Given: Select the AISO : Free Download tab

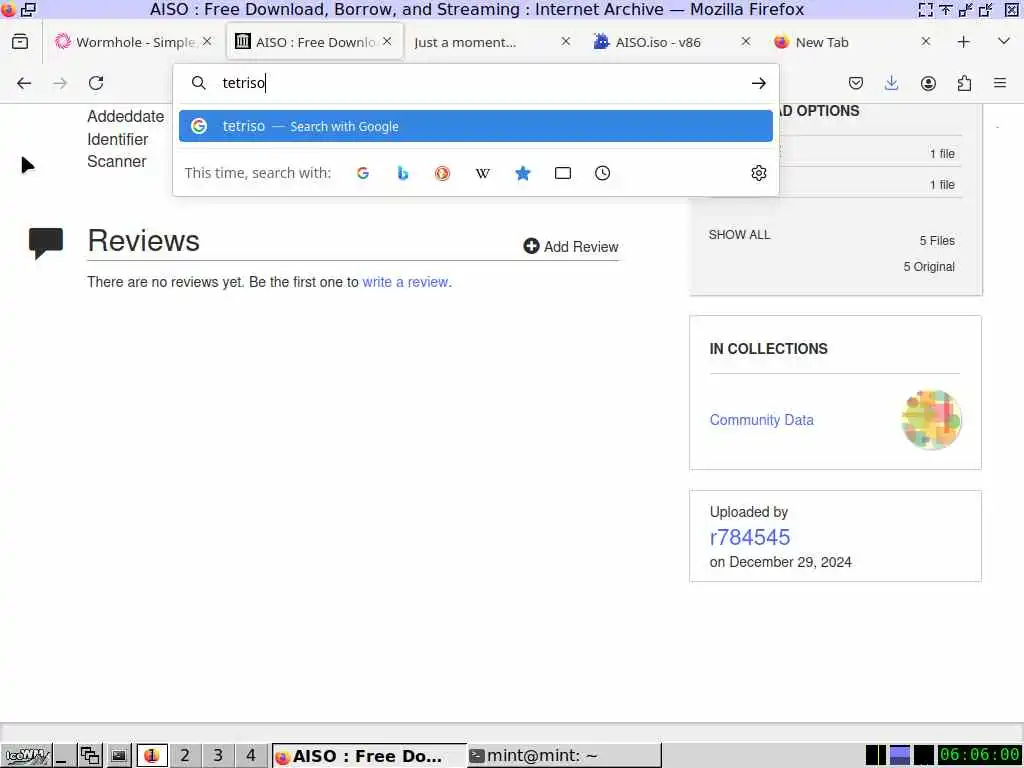Looking at the screenshot, I should 315,42.
